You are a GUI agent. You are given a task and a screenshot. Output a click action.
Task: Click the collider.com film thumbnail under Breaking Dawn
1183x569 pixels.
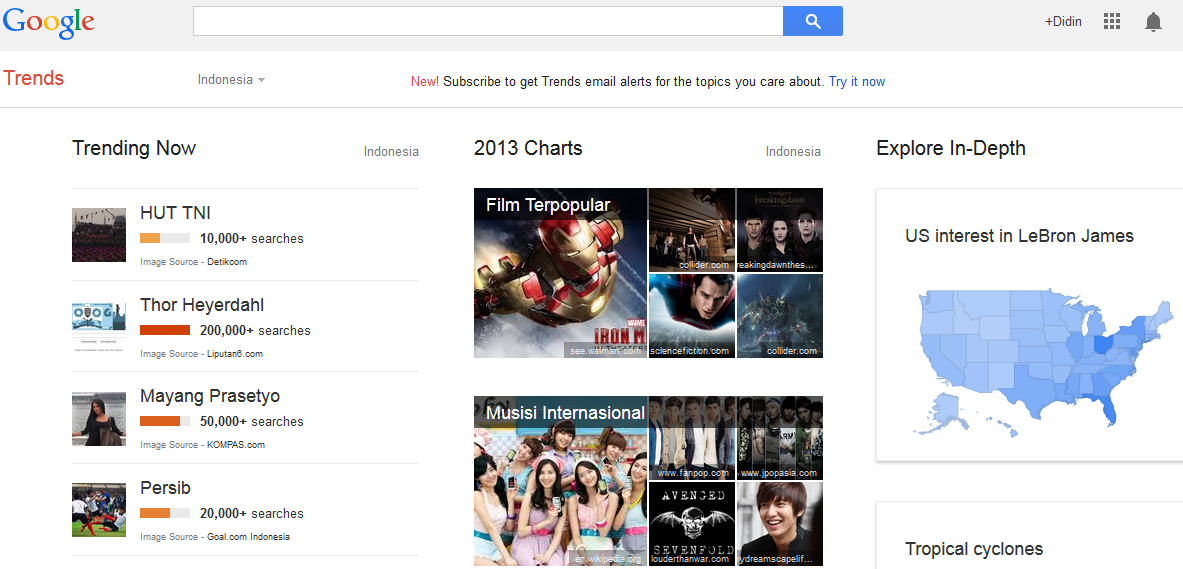click(779, 316)
